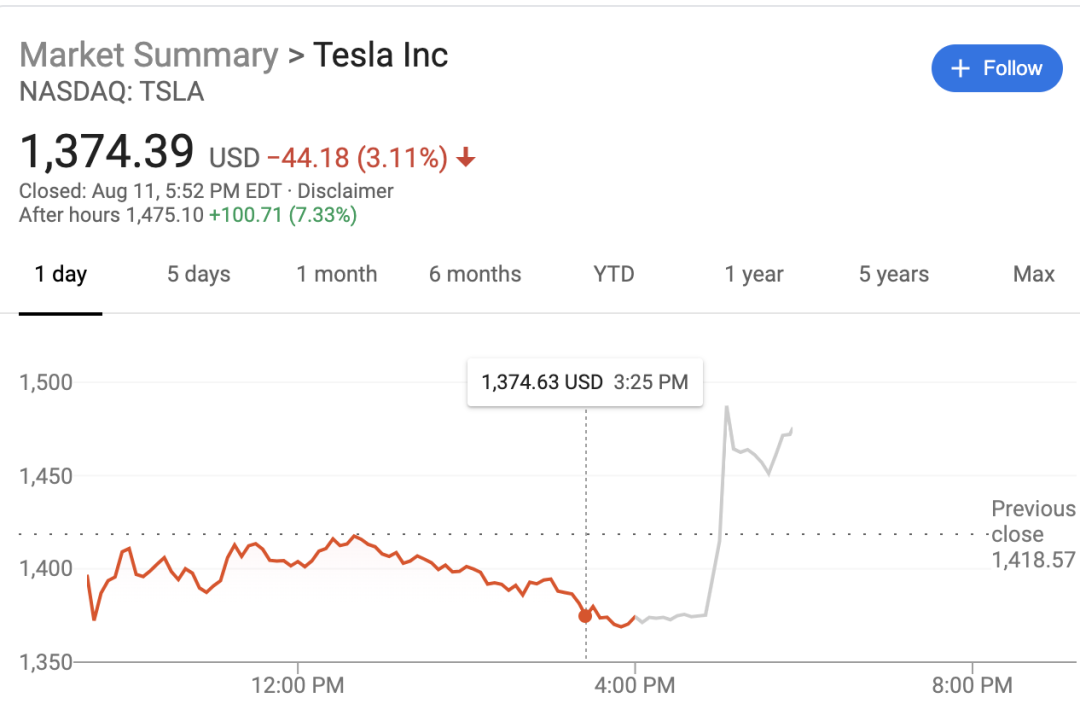
Task: Select the 1 day range tab
Action: [61, 274]
